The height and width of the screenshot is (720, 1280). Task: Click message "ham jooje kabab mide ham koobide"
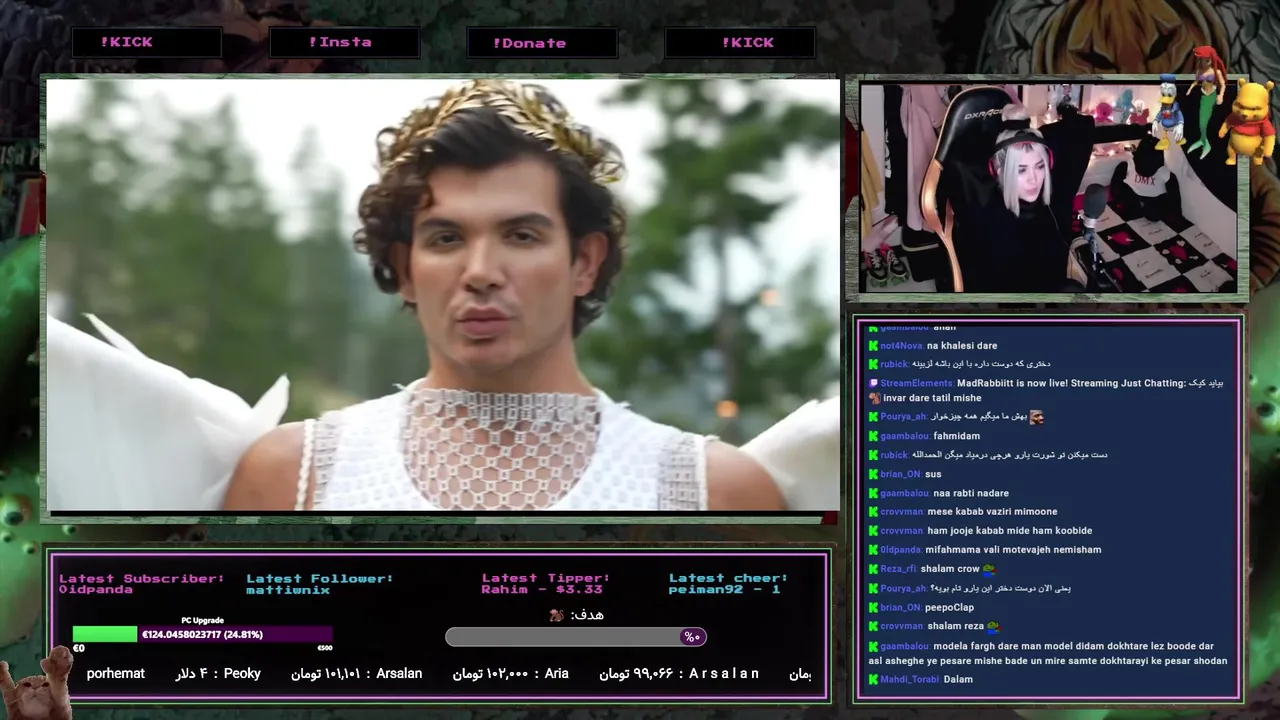[1009, 531]
